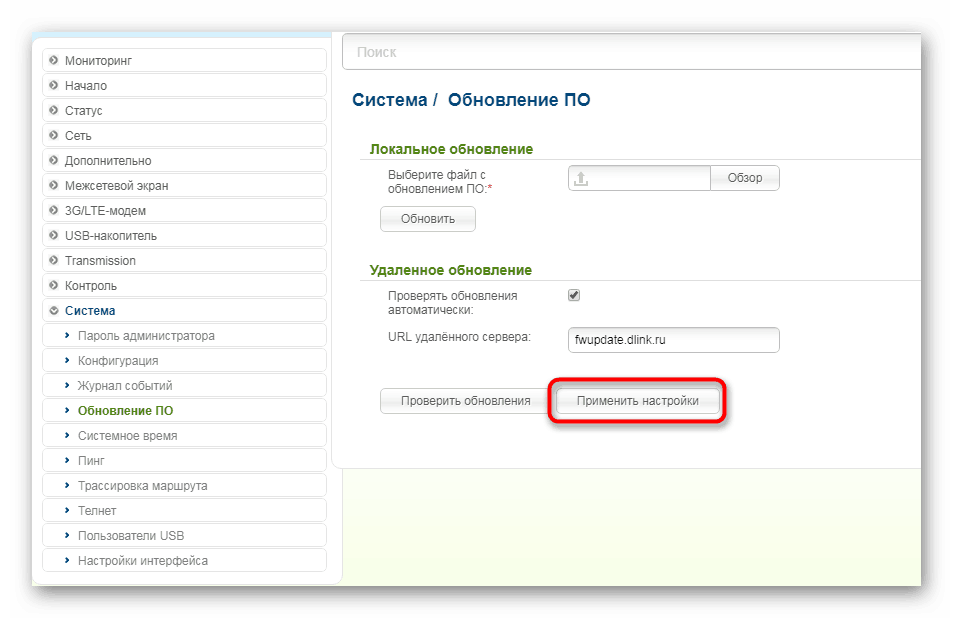Click the Удаленное обновление section title
The image size is (953, 618).
pos(450,270)
